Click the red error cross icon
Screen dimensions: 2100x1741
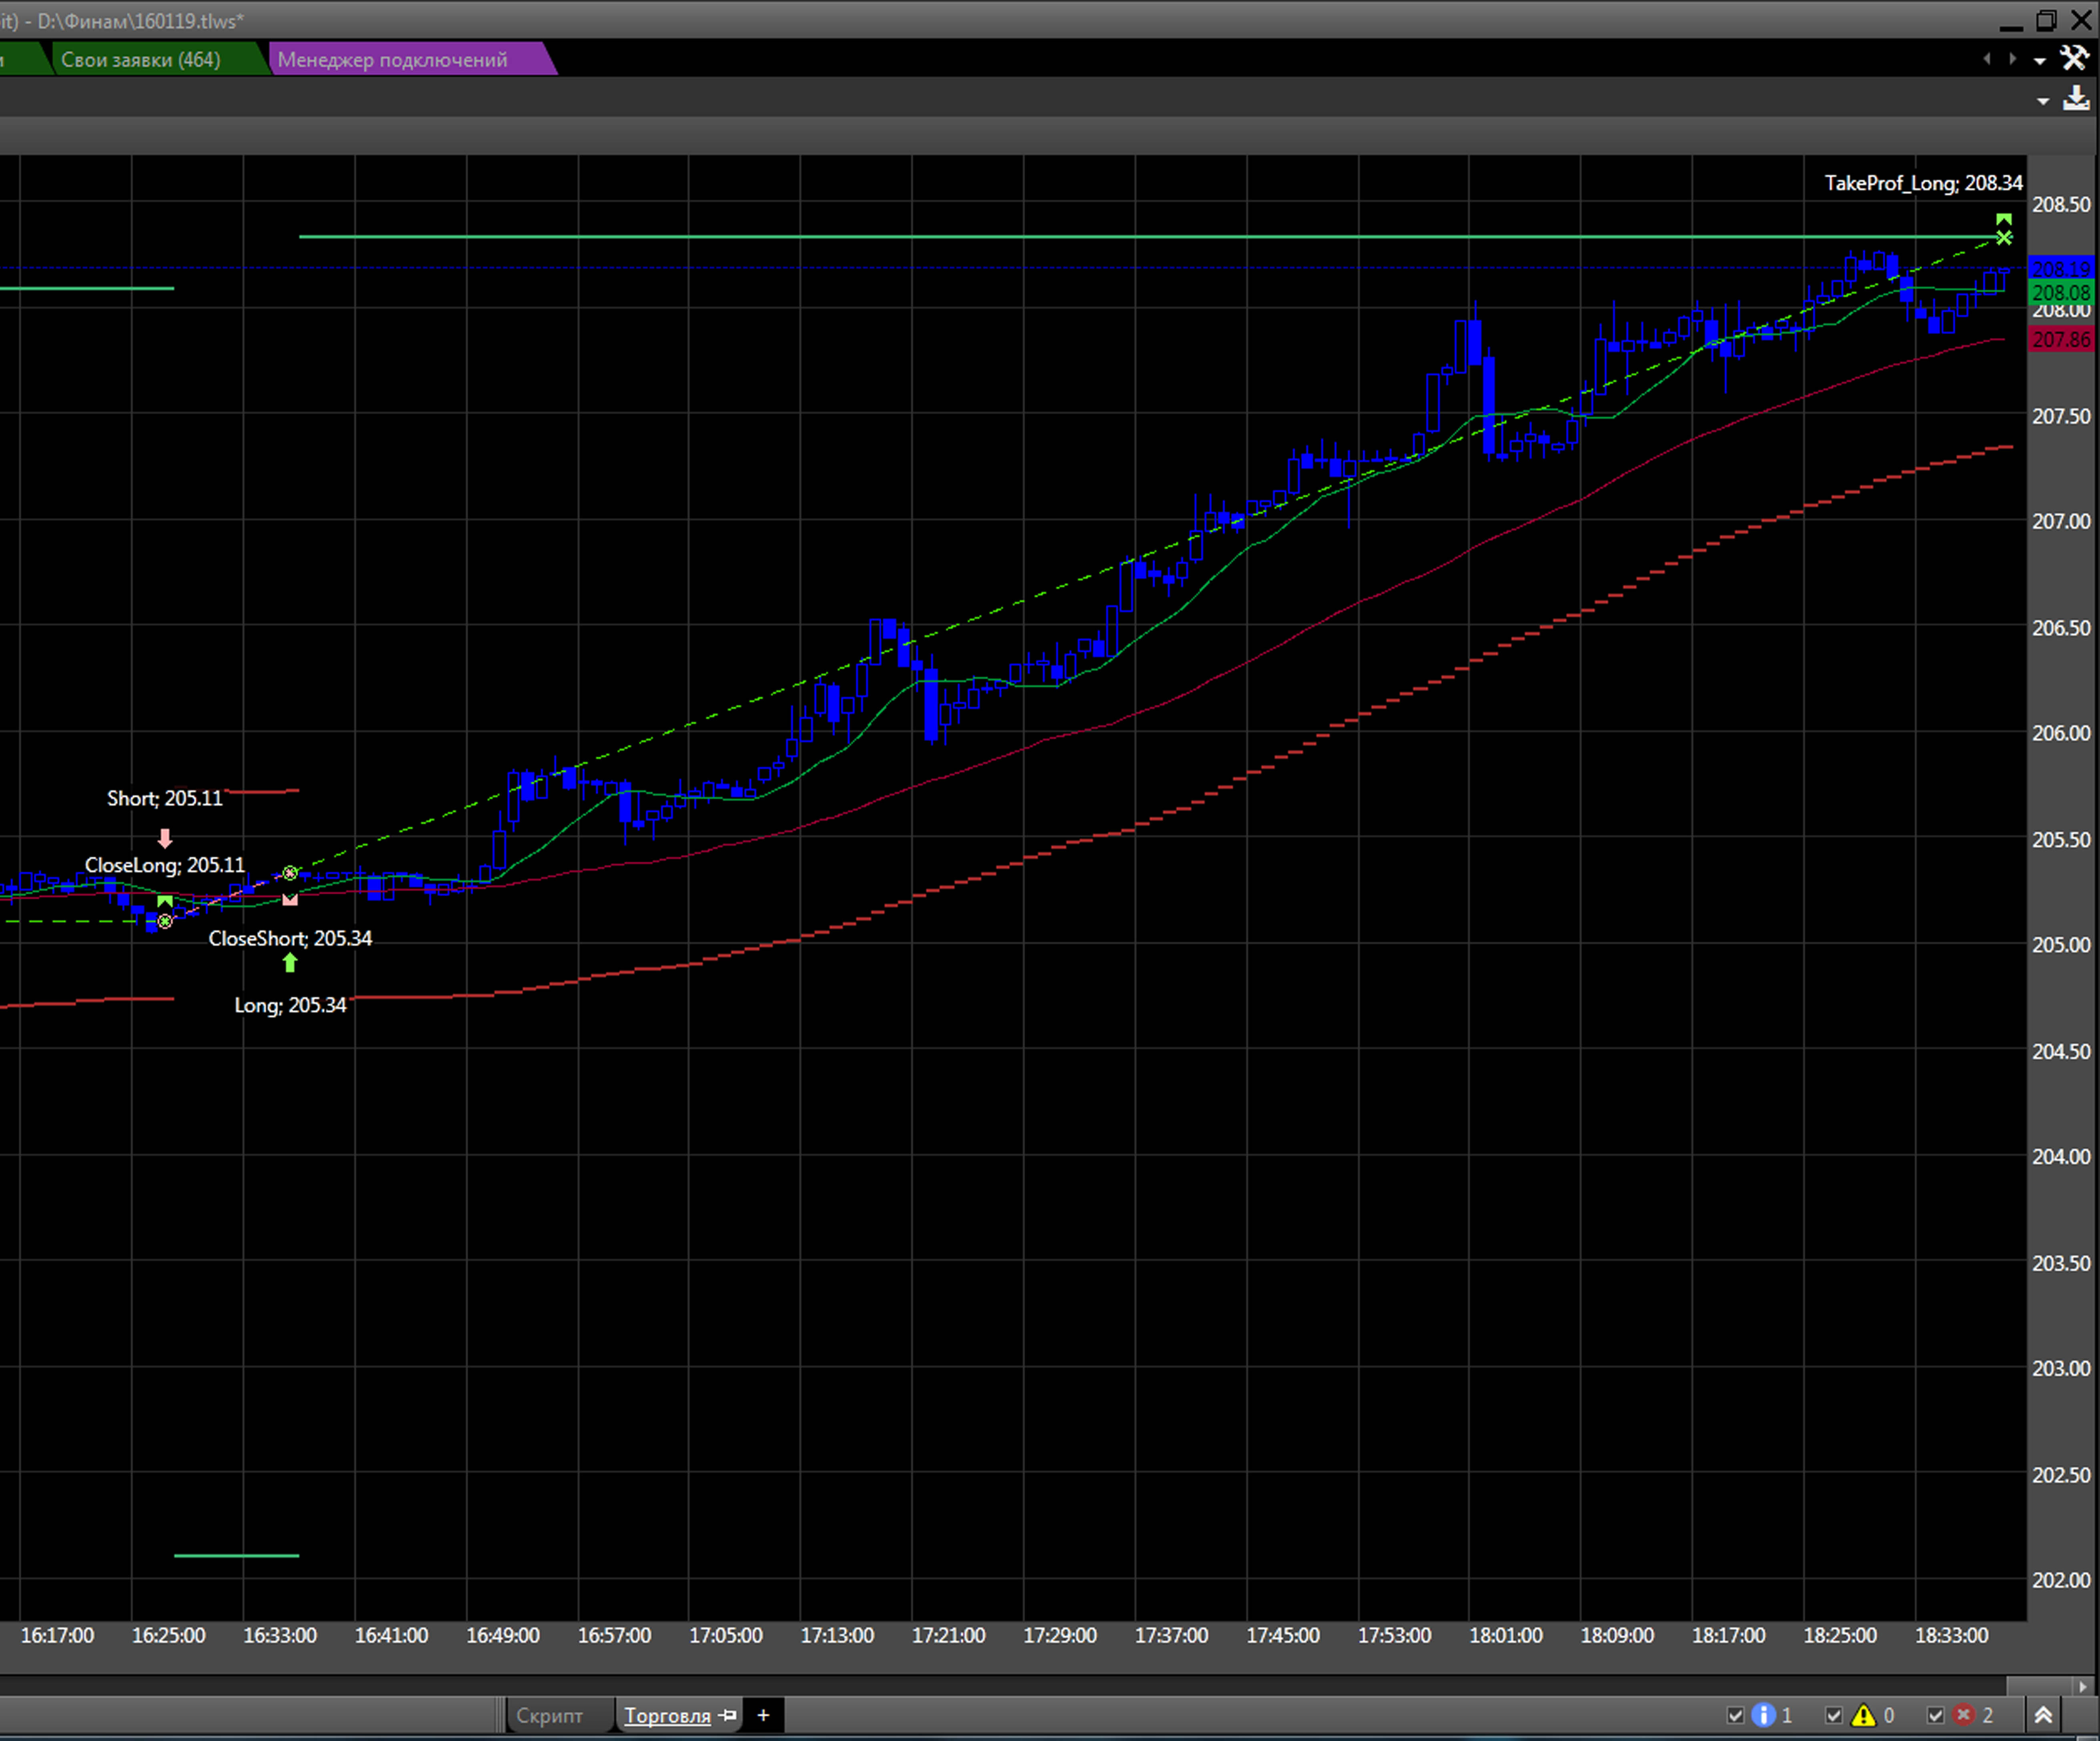point(1963,1715)
